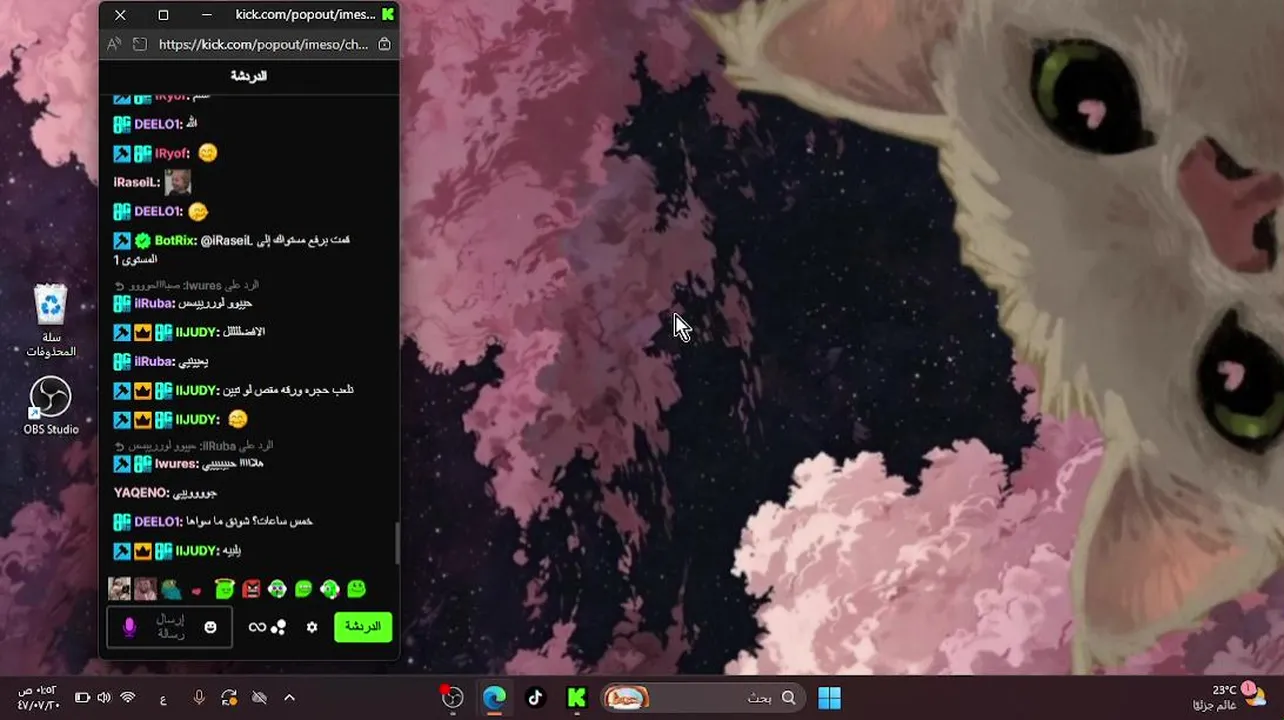Click the three-dots bubbles icon beside chat settings

(x=279, y=627)
